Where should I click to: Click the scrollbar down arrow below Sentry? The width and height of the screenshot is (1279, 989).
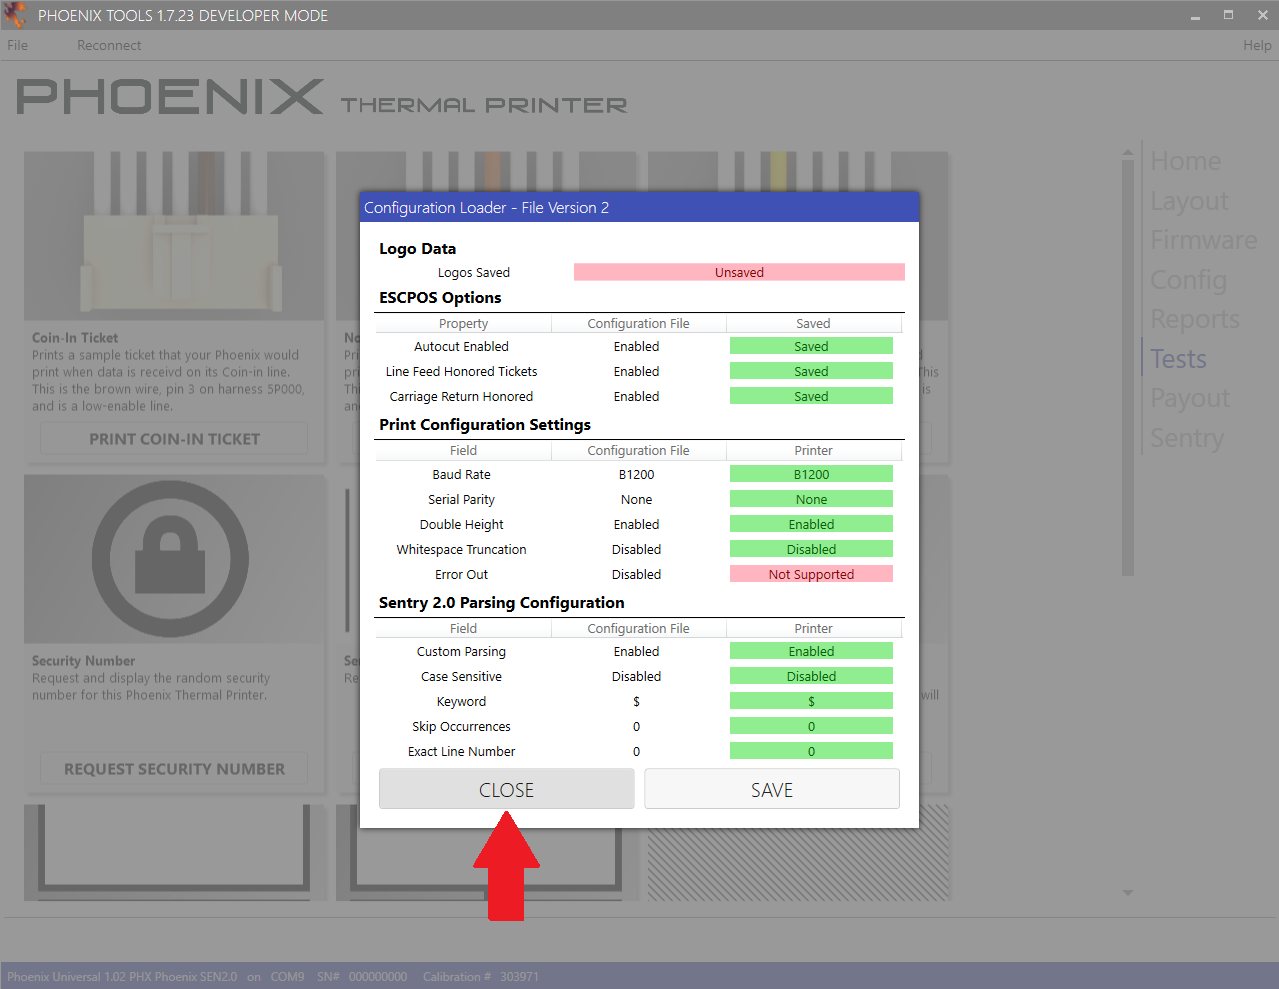pyautogui.click(x=1127, y=892)
